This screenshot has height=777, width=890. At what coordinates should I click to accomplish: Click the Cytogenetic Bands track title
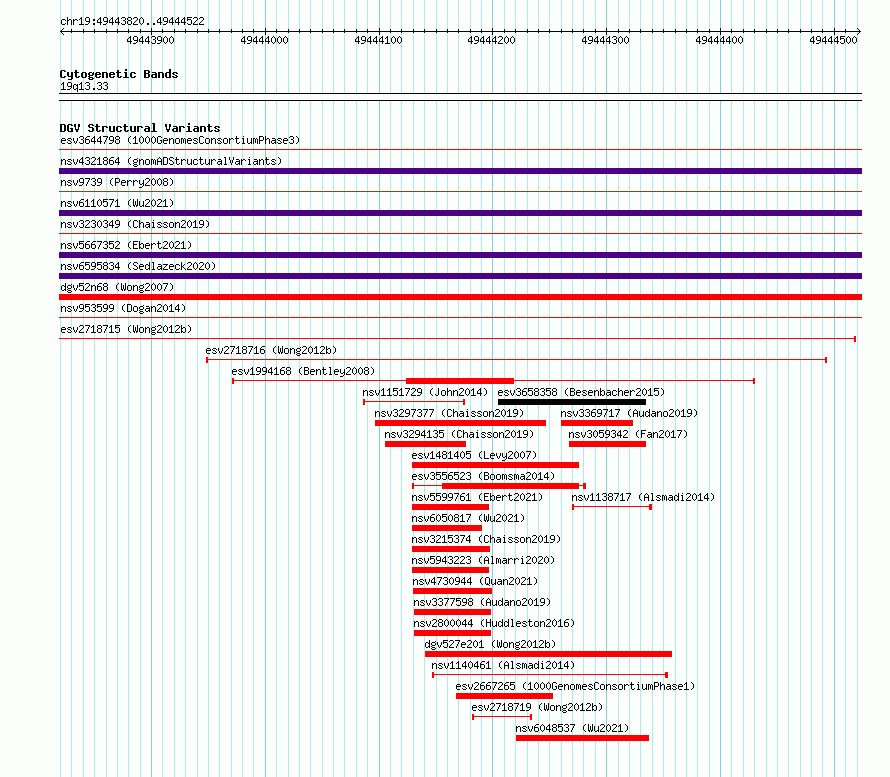click(119, 74)
